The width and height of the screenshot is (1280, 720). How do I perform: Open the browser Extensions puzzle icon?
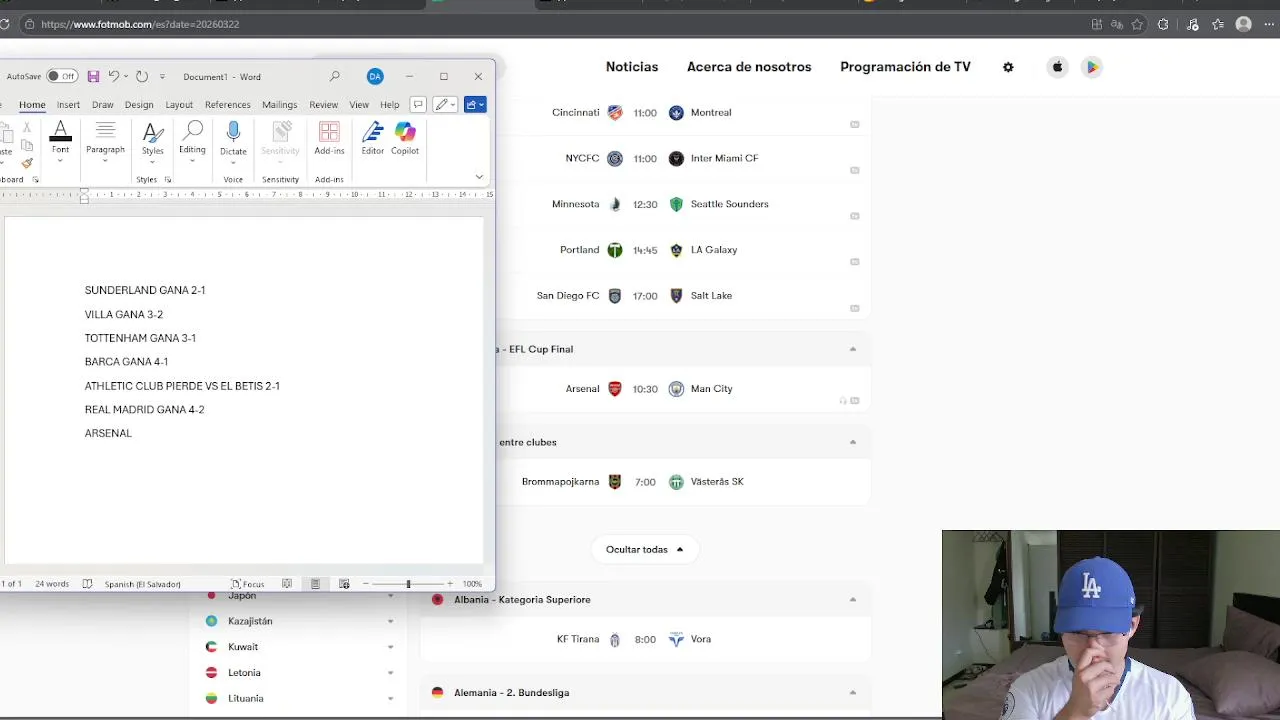(x=1163, y=24)
